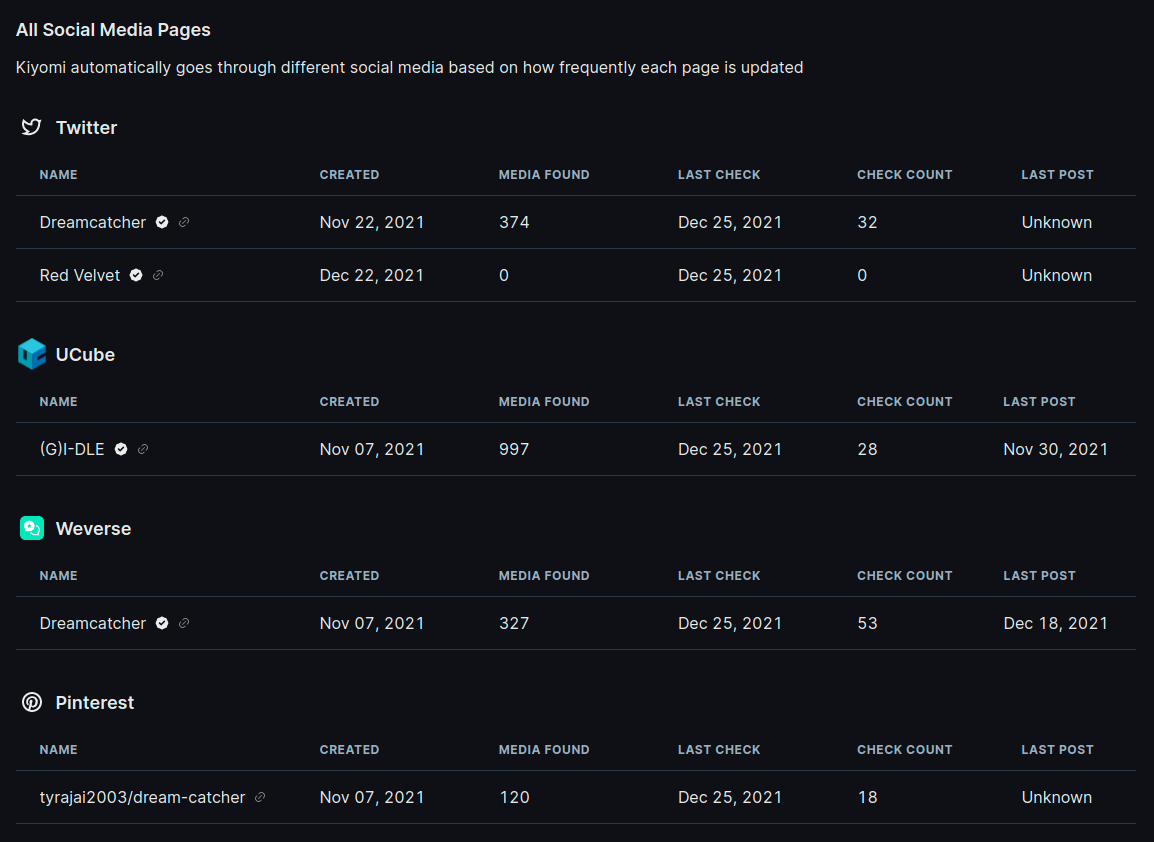Click the UCube cube logo icon
Screen dimensions: 1154x842
point(32,354)
